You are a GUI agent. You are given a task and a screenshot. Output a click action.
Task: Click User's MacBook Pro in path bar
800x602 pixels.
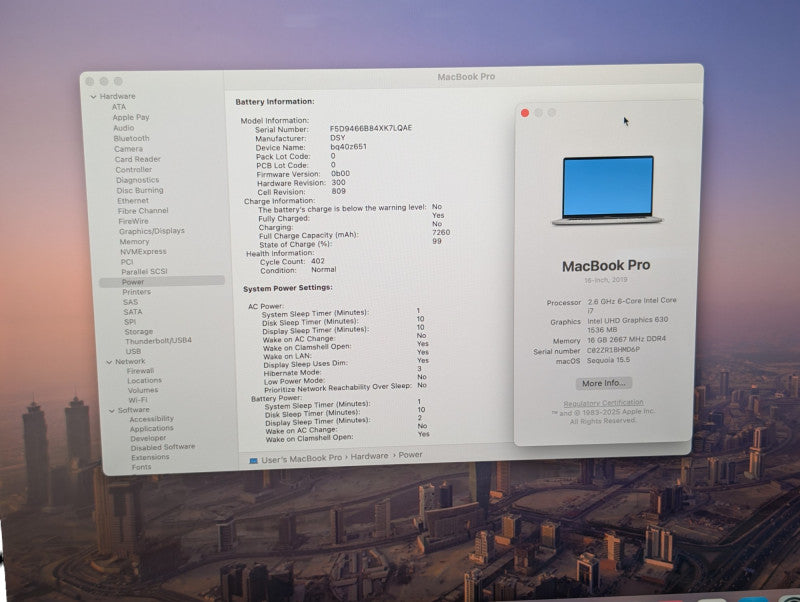pyautogui.click(x=302, y=459)
